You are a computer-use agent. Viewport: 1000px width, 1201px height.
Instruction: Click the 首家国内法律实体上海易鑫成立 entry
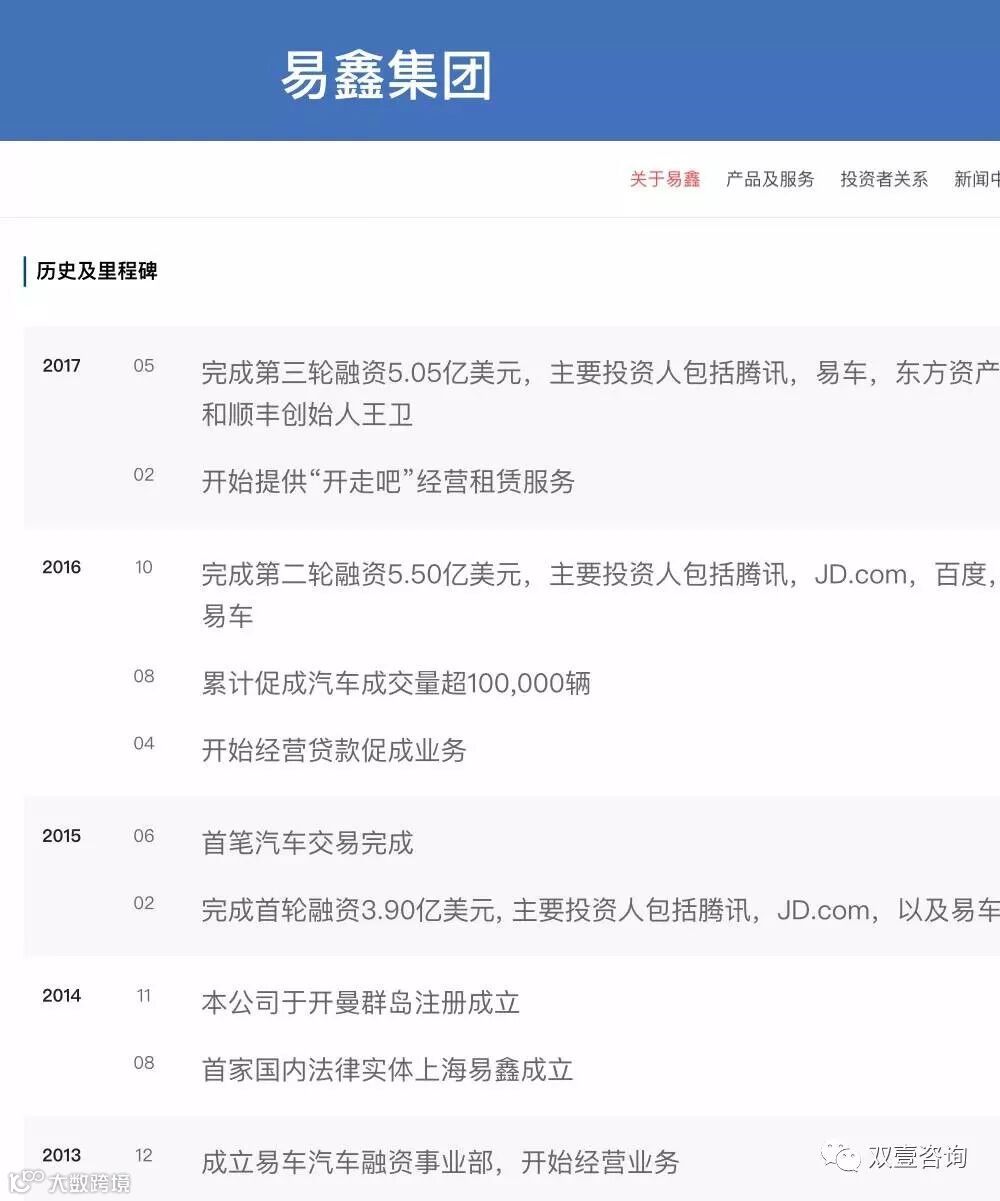tap(387, 1070)
